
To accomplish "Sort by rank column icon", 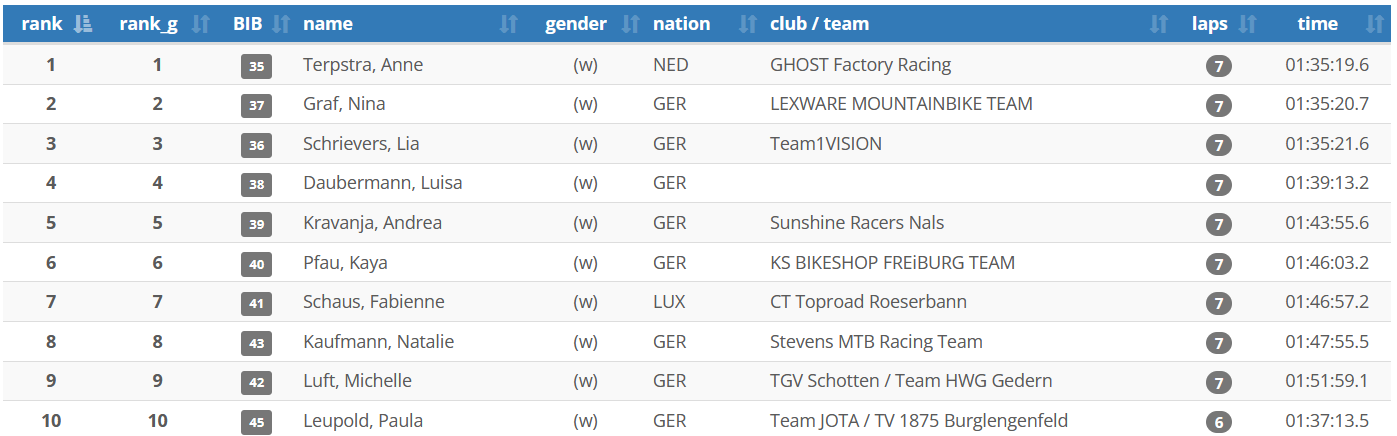I will pyautogui.click(x=83, y=24).
